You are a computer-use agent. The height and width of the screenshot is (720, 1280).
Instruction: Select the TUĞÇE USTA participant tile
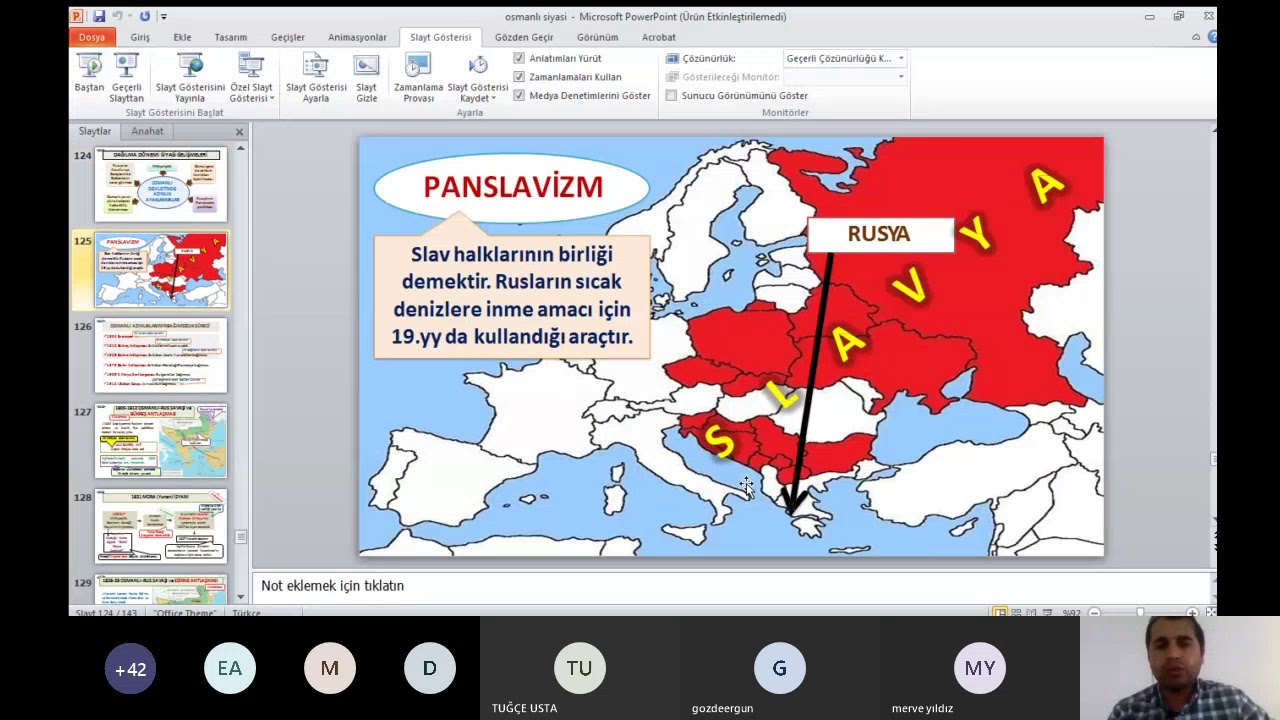580,668
